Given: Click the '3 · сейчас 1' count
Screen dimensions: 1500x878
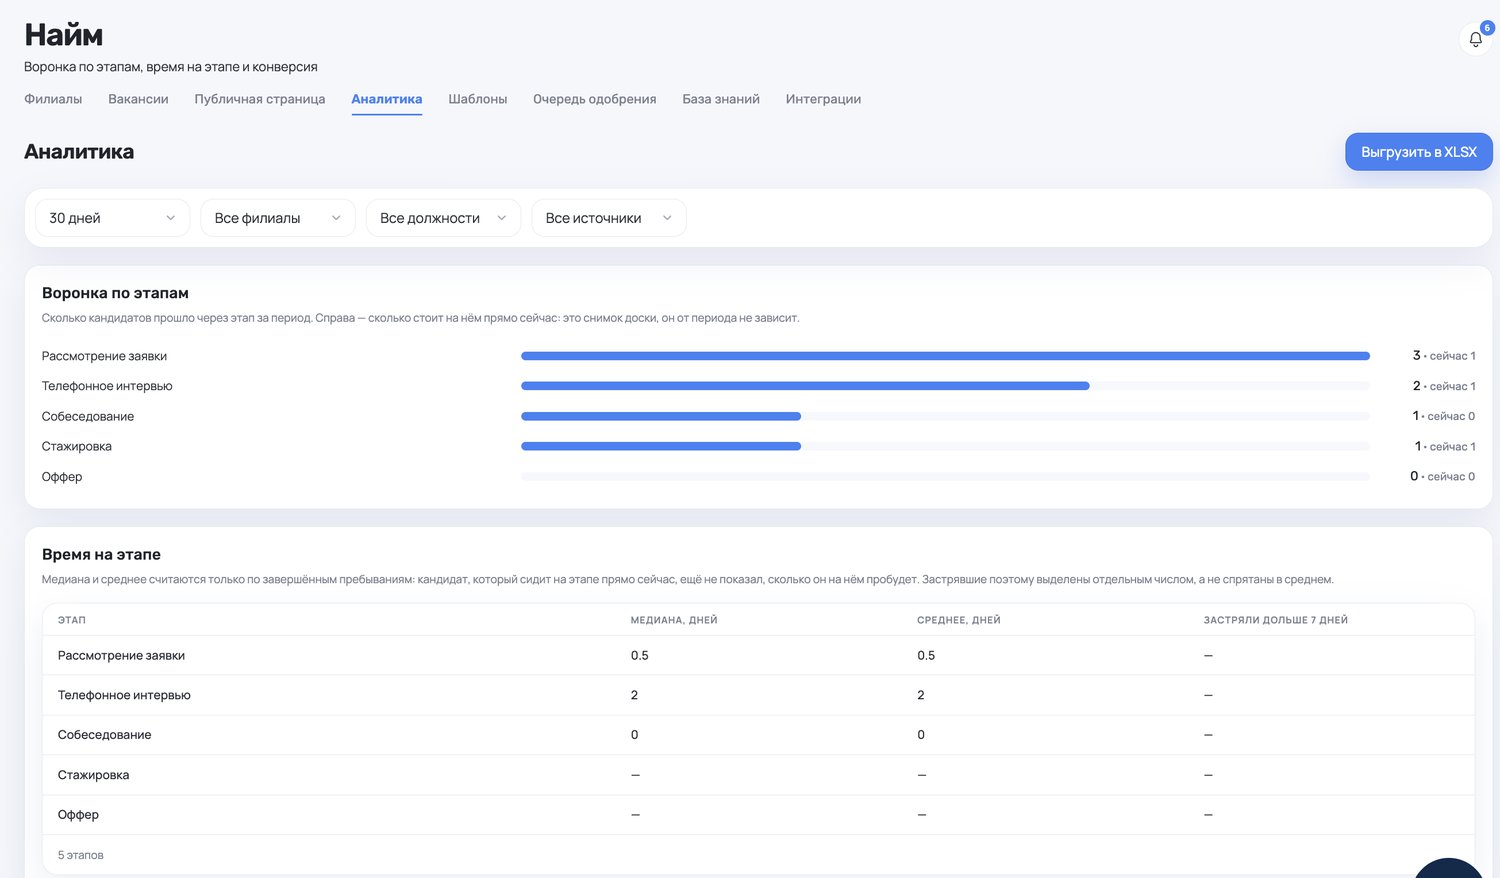Looking at the screenshot, I should (1444, 356).
